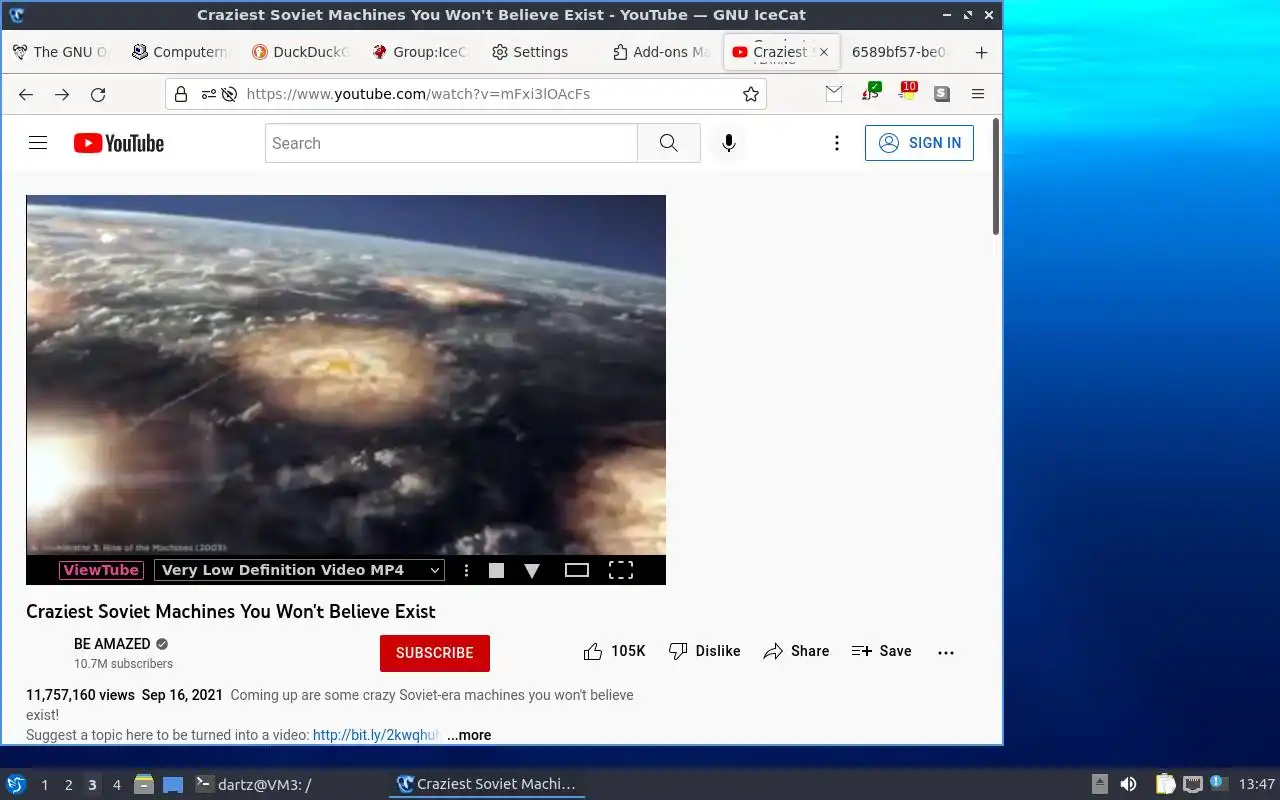Like the video showing 105K

point(614,651)
